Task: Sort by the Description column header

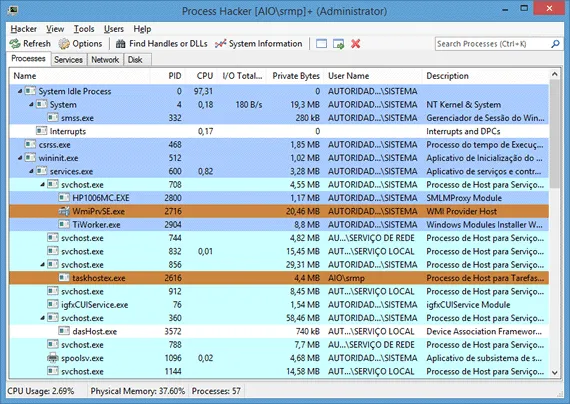Action: (x=485, y=76)
